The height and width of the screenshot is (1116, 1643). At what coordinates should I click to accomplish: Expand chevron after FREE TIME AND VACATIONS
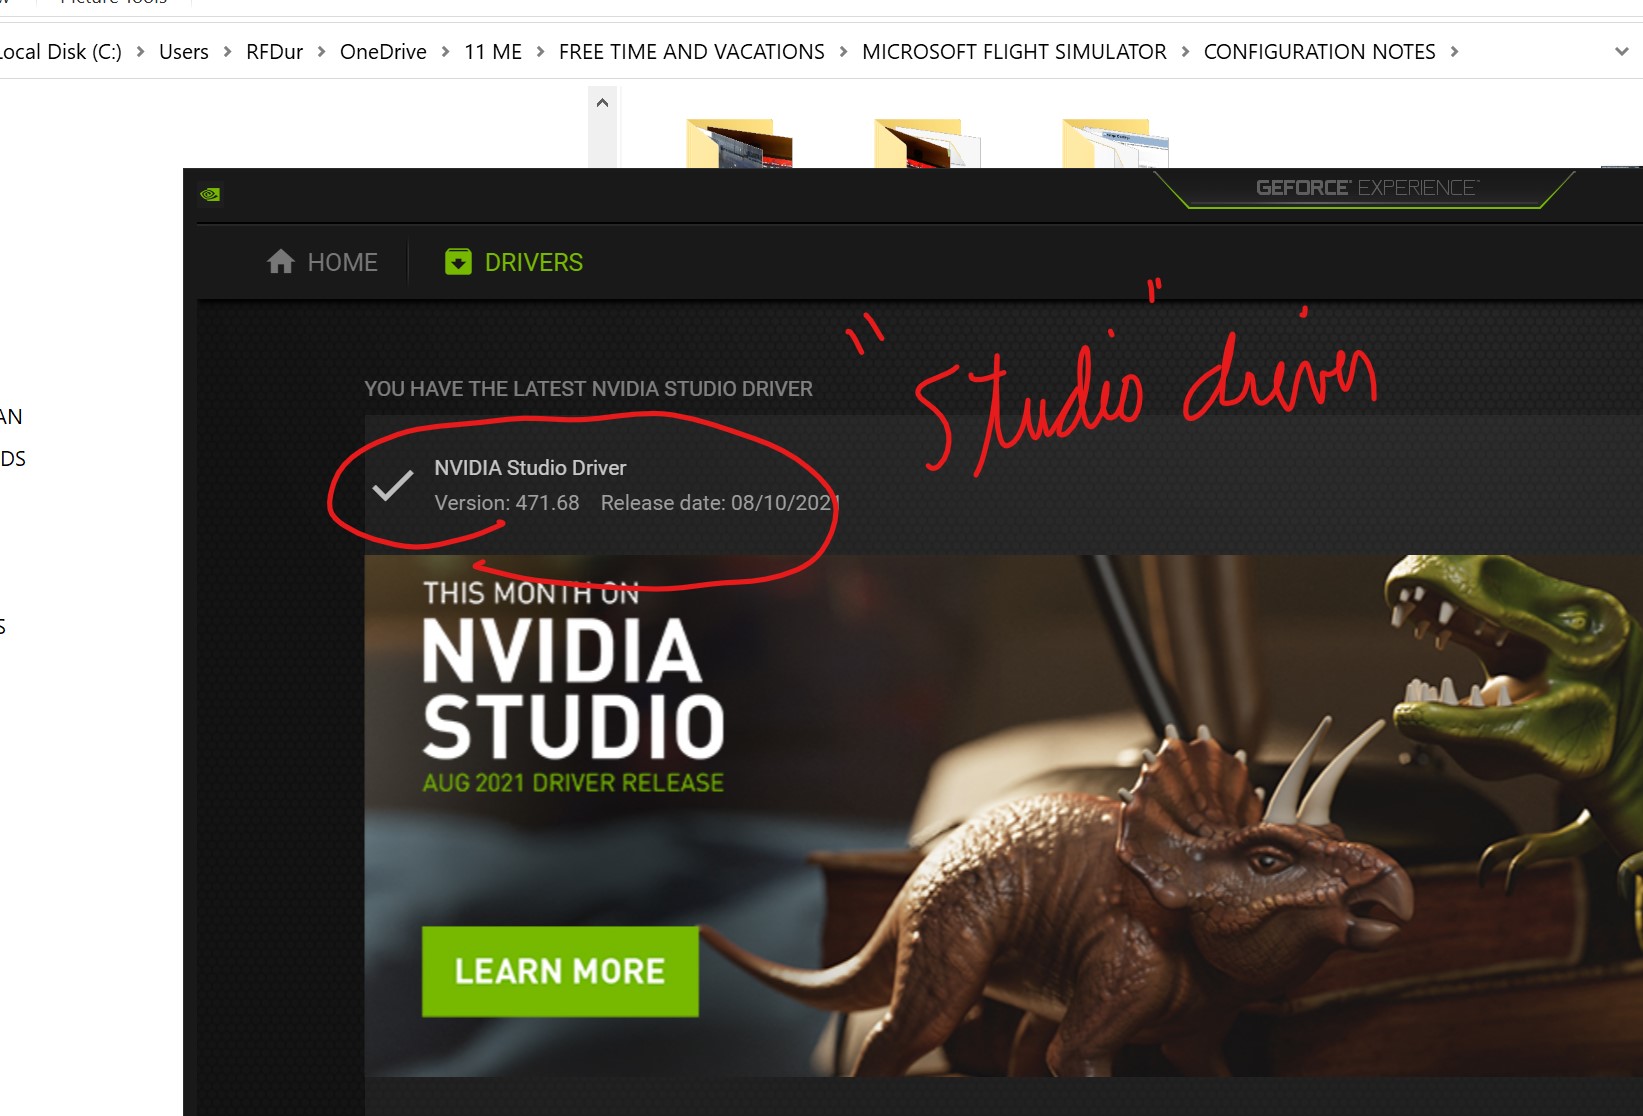coord(843,52)
